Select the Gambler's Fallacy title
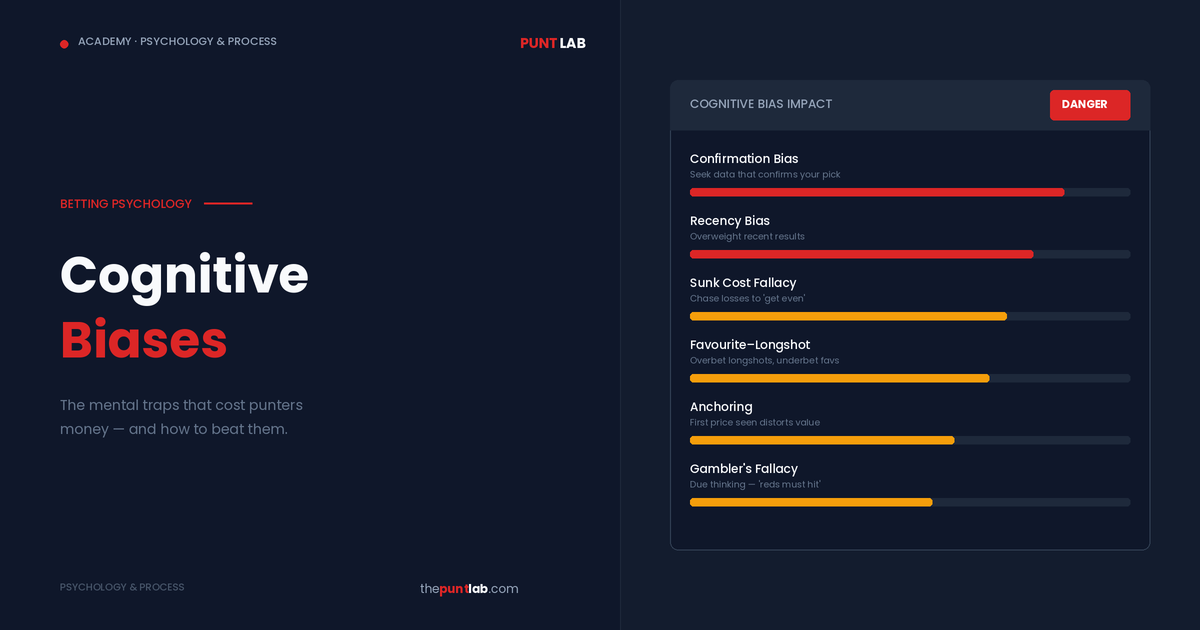The width and height of the screenshot is (1200, 630). [x=744, y=469]
